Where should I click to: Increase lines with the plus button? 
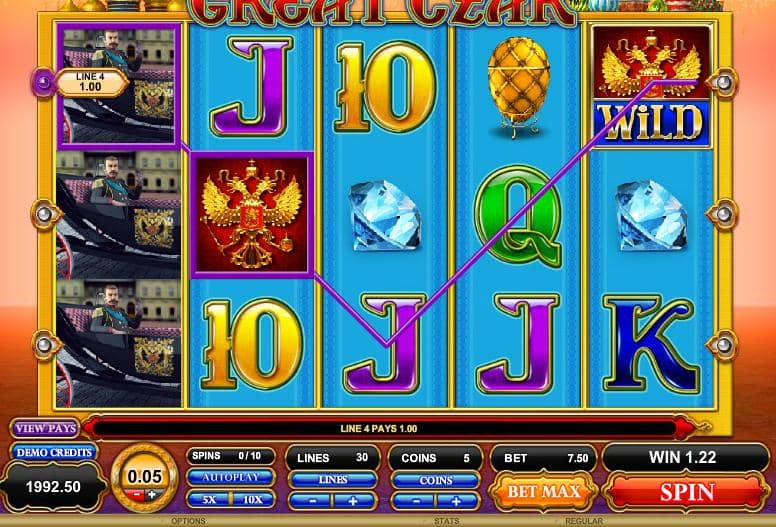353,501
